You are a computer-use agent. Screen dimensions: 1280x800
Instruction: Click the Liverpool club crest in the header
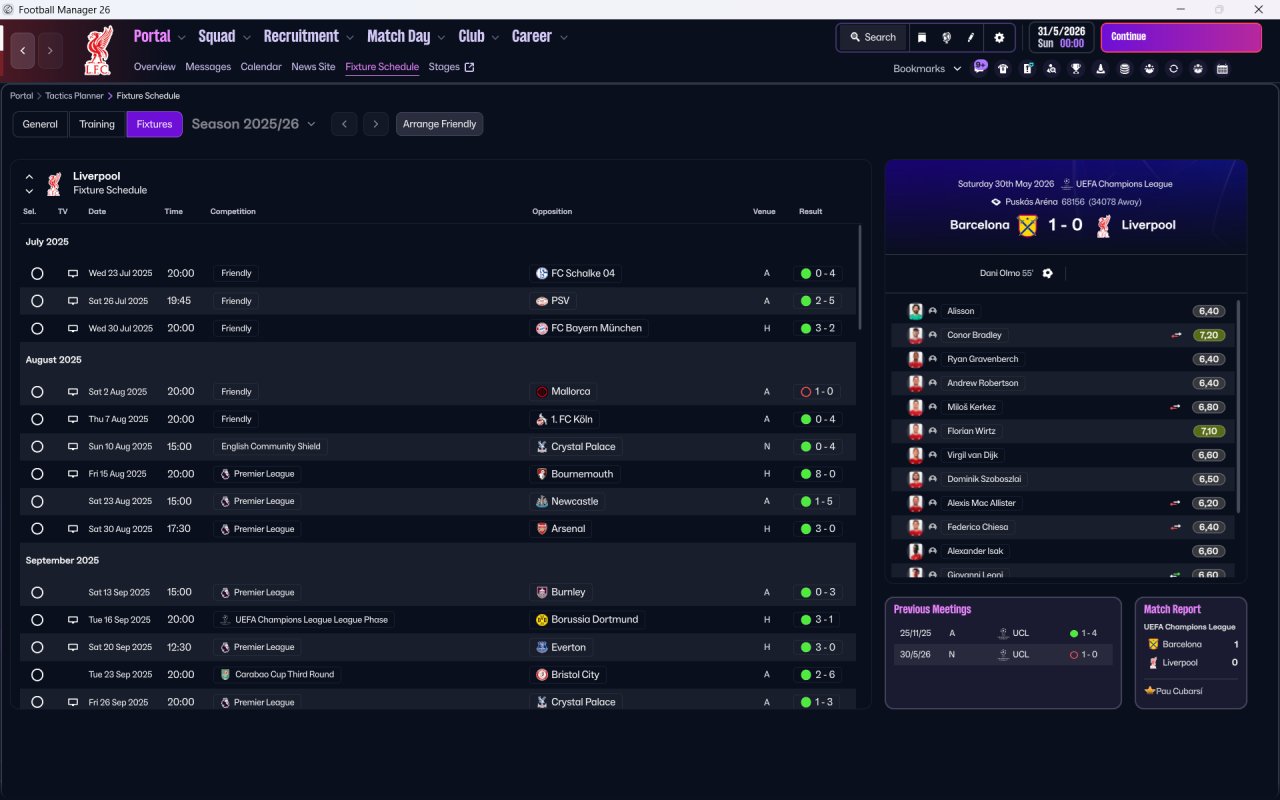point(98,50)
